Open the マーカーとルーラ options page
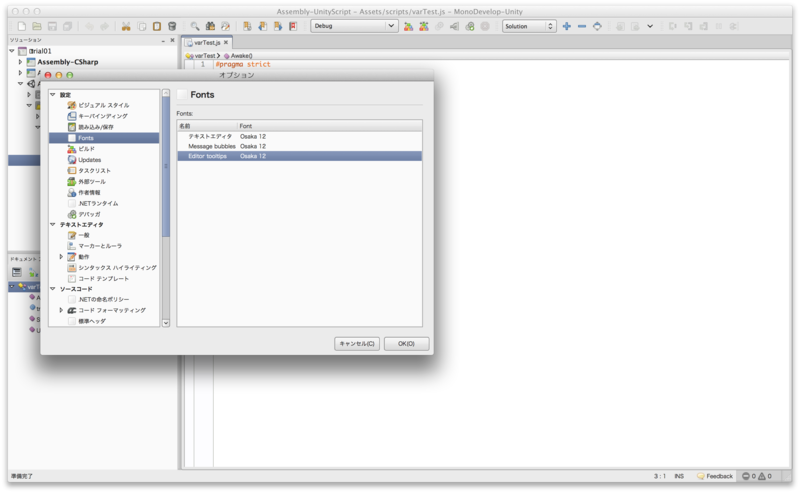The image size is (800, 493). pyautogui.click(x=99, y=246)
